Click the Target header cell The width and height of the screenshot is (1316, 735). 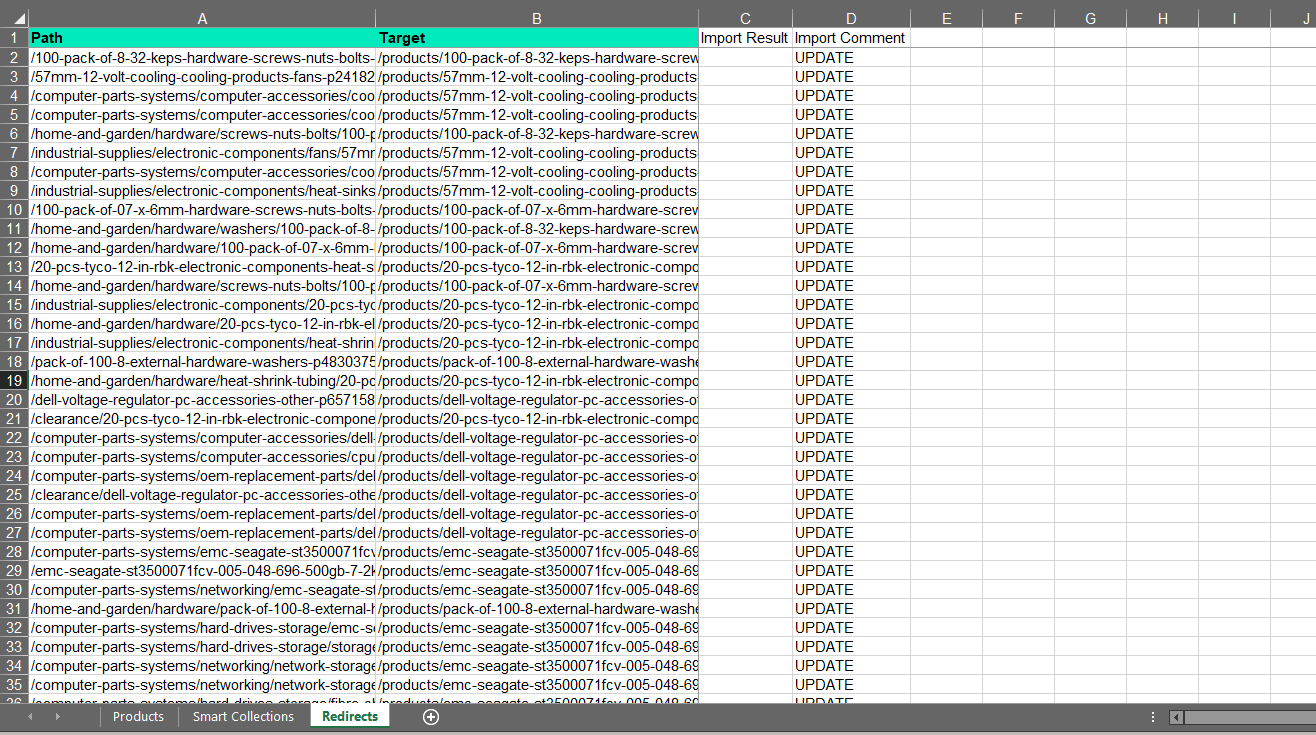click(537, 38)
